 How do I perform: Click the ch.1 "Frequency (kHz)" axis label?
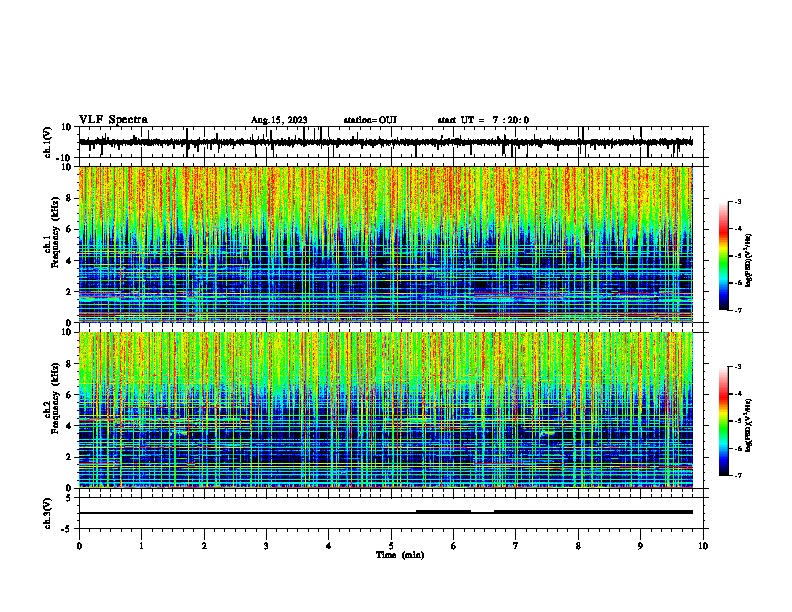(55, 233)
